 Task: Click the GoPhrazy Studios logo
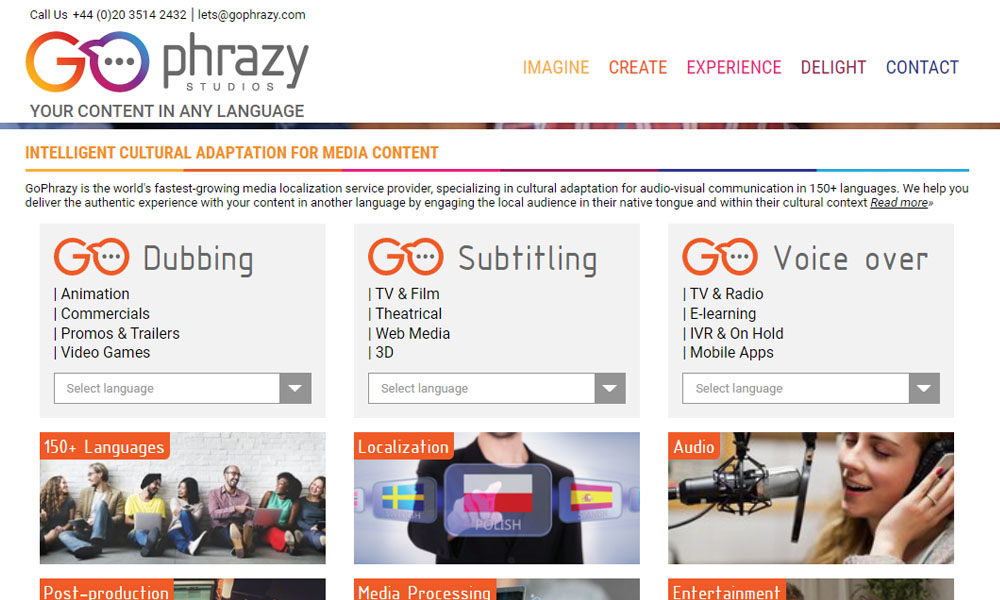tap(167, 62)
